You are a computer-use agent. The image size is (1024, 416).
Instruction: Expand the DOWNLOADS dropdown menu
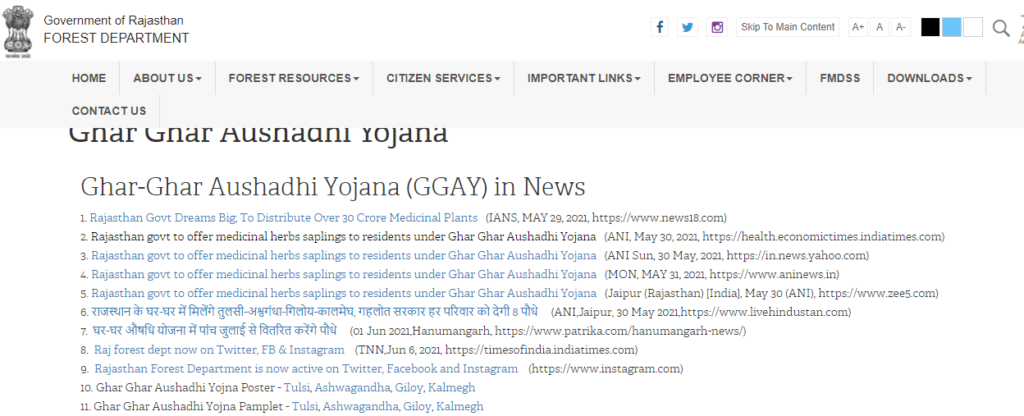click(929, 78)
